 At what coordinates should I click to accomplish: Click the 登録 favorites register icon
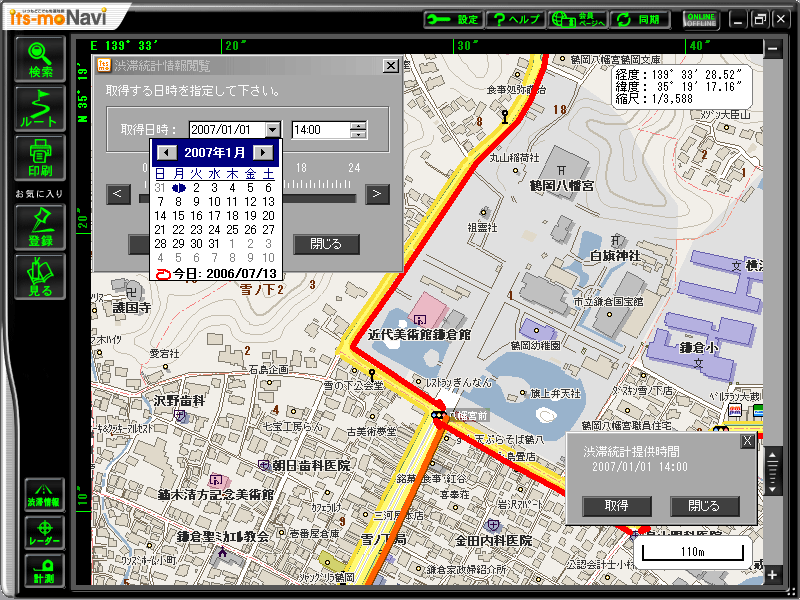point(40,227)
